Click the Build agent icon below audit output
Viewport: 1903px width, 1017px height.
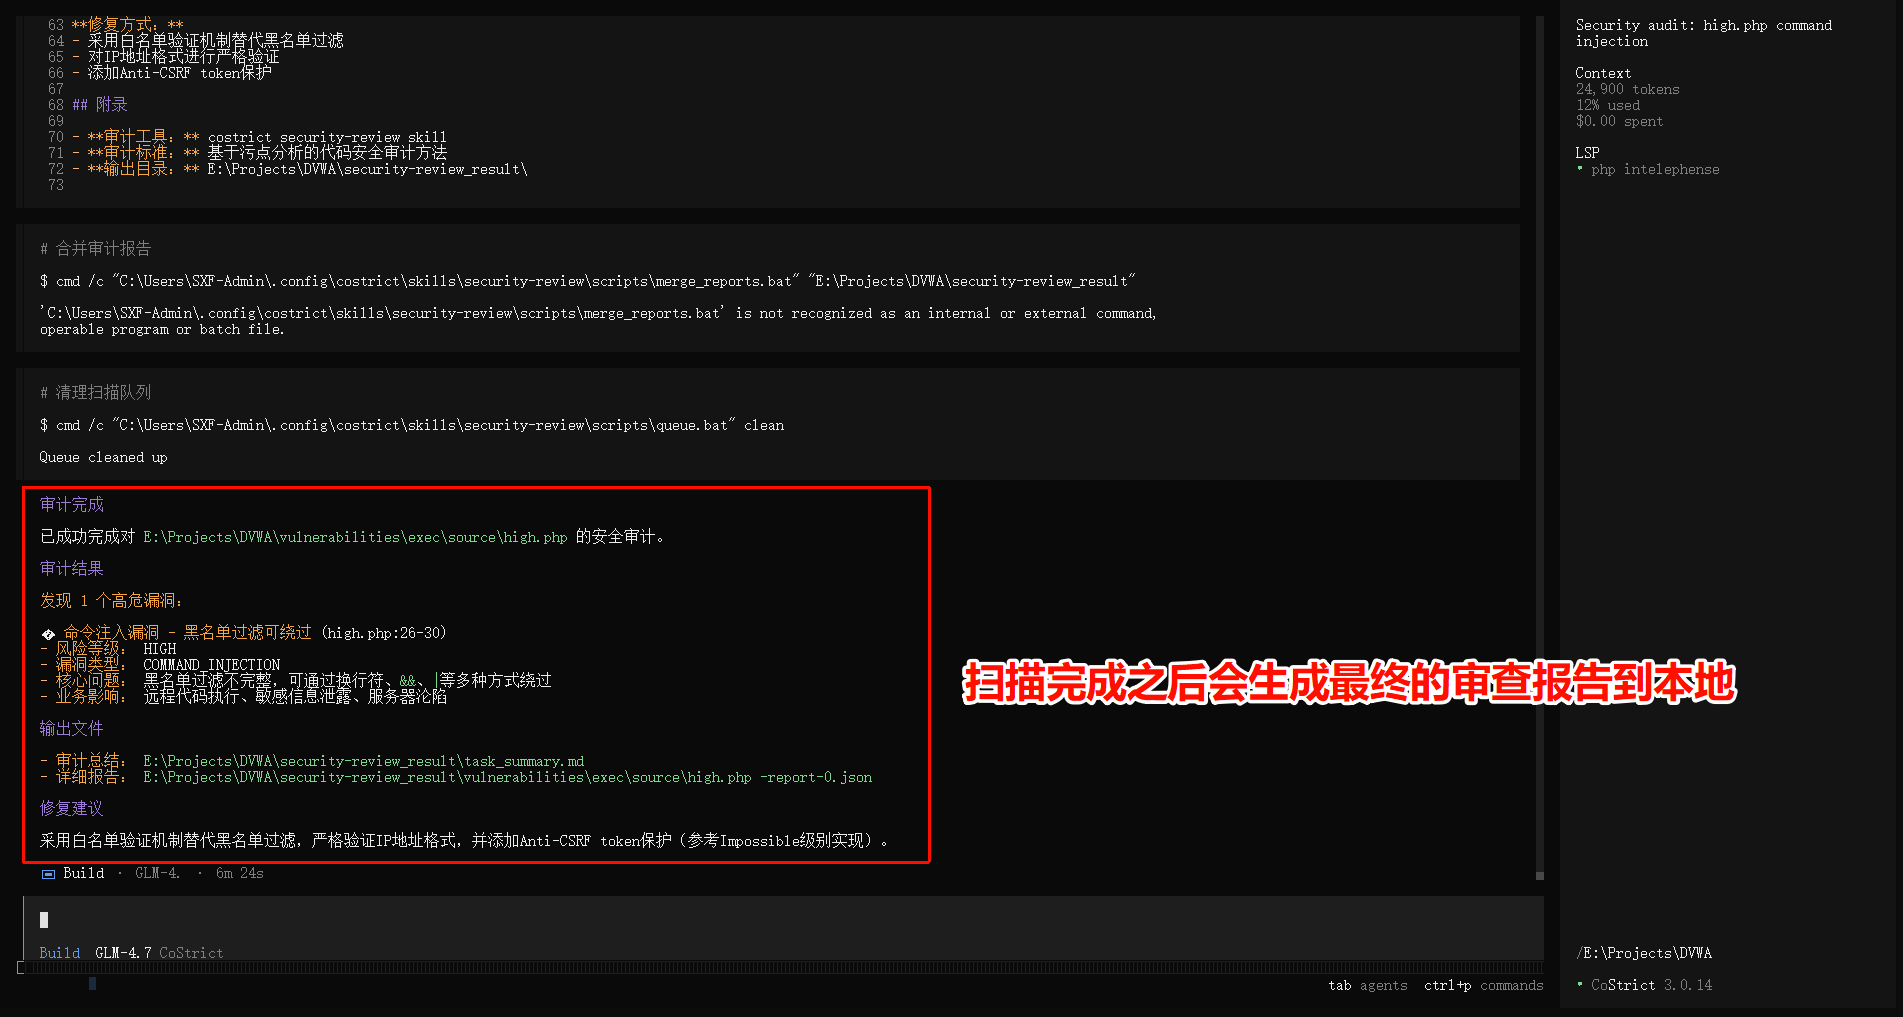(48, 874)
